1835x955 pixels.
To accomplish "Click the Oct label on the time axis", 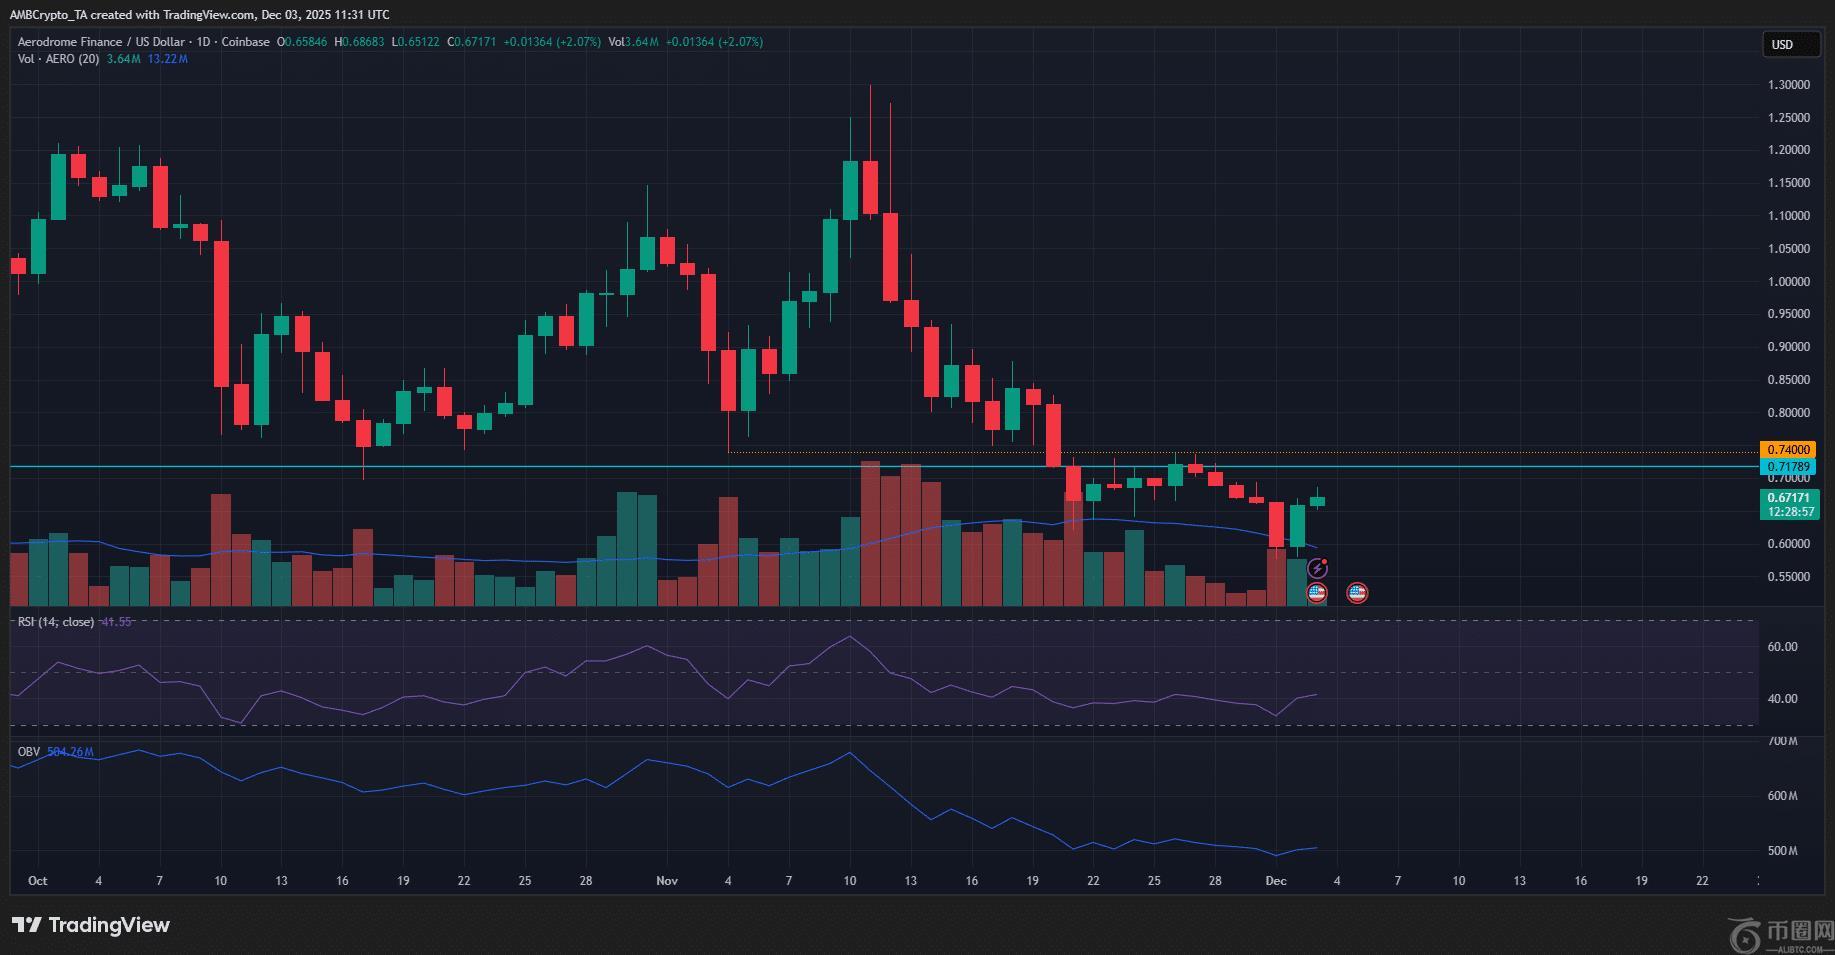I will pos(37,881).
